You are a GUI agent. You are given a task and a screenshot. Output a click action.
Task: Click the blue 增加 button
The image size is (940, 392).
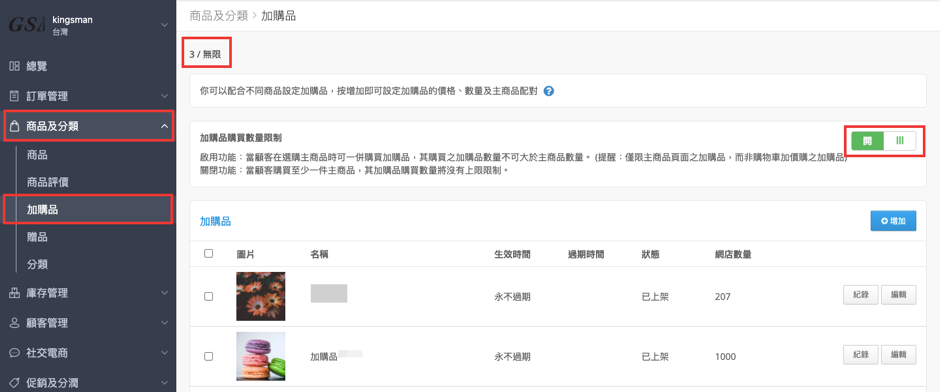pos(893,221)
